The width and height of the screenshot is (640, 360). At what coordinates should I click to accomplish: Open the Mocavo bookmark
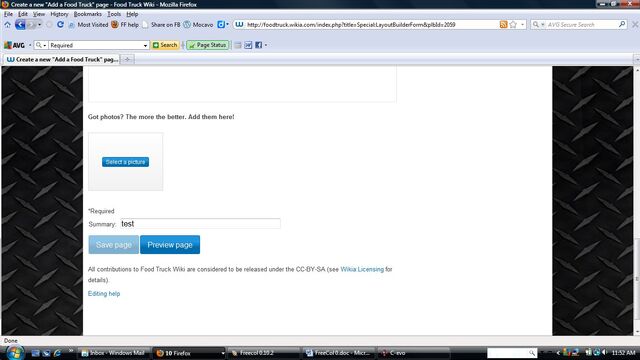pyautogui.click(x=198, y=24)
